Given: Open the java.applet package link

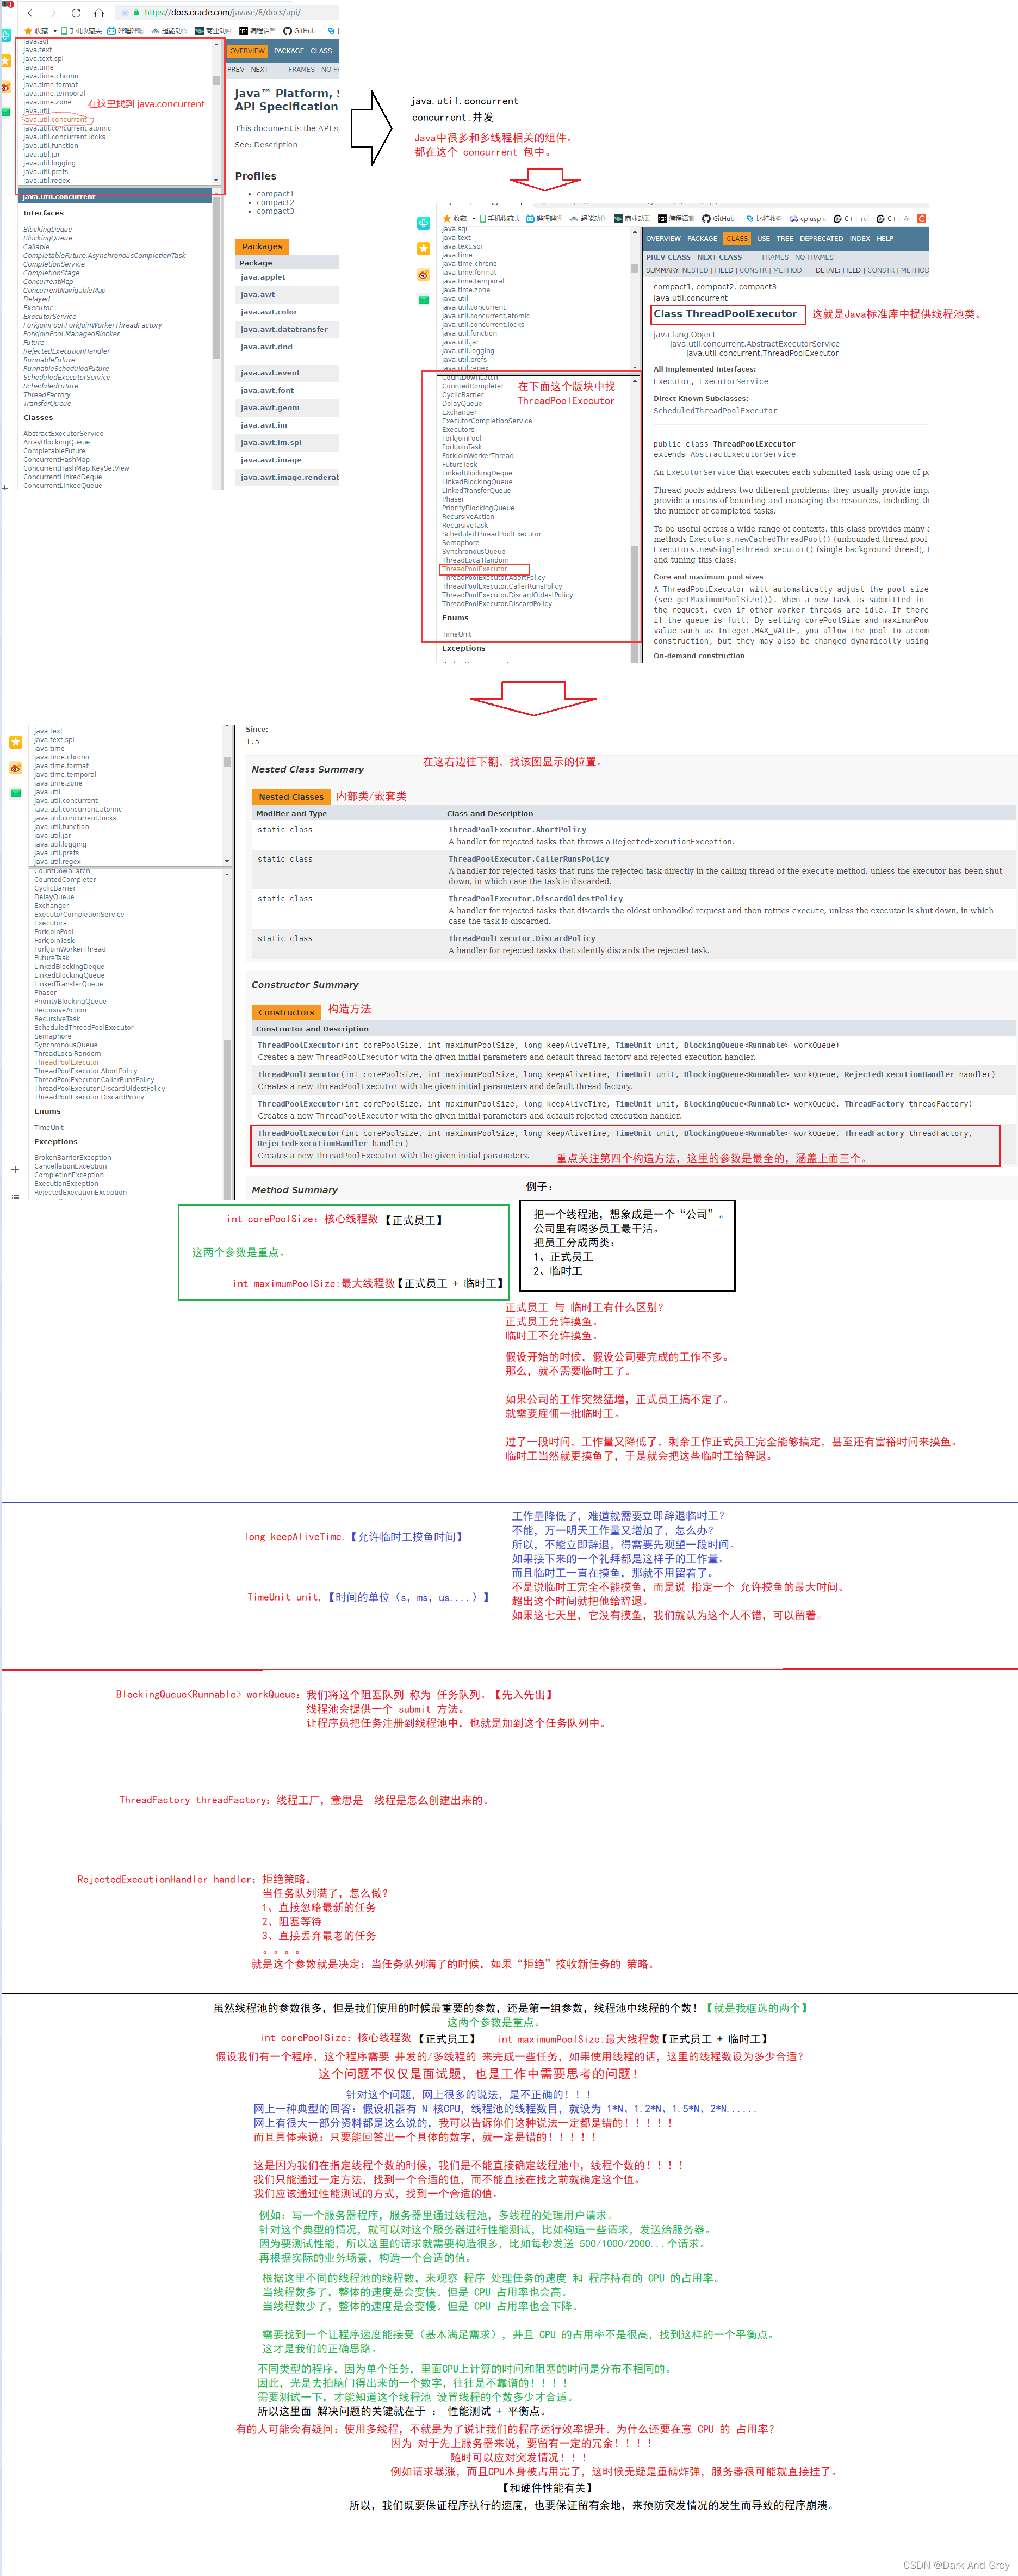Looking at the screenshot, I should (263, 277).
